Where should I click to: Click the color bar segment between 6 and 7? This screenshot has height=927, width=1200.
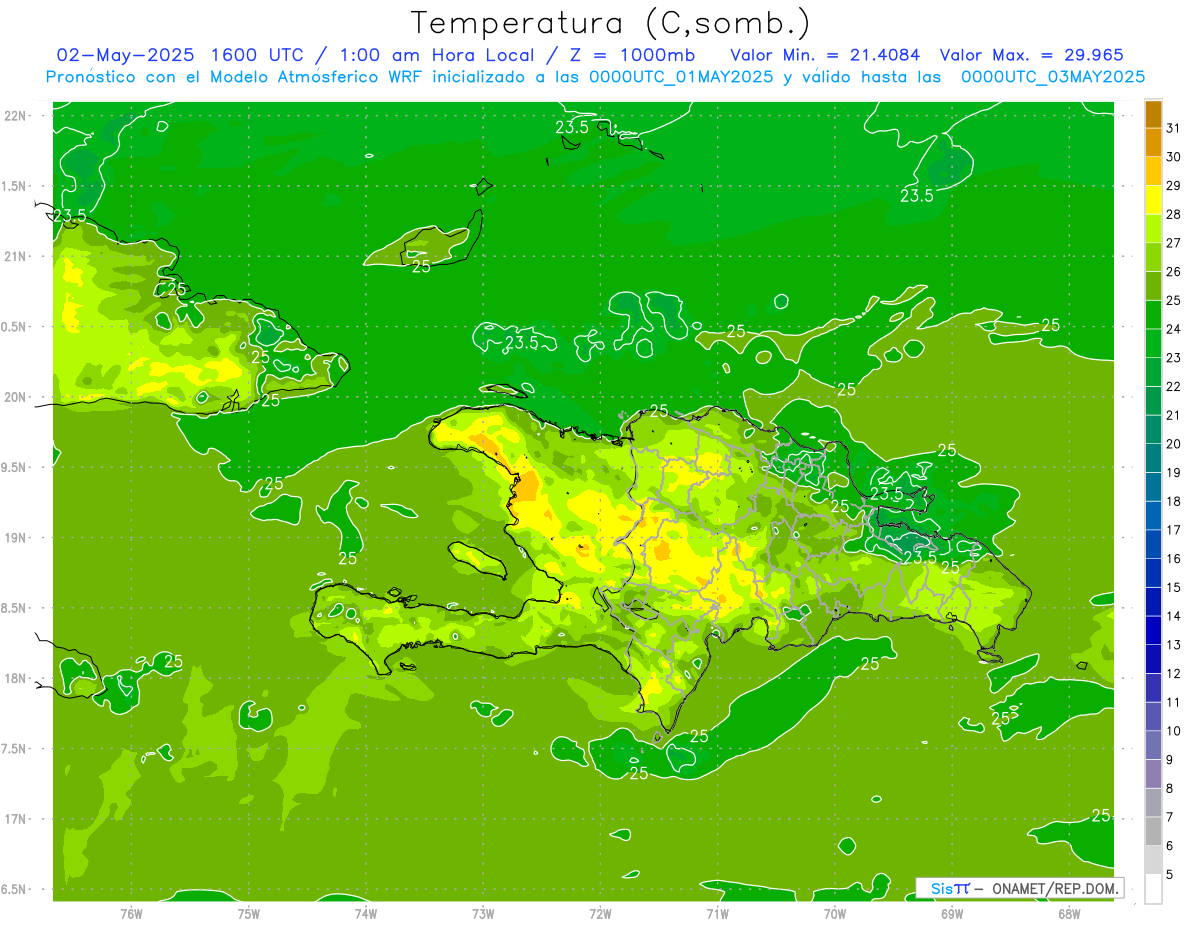click(x=1153, y=831)
